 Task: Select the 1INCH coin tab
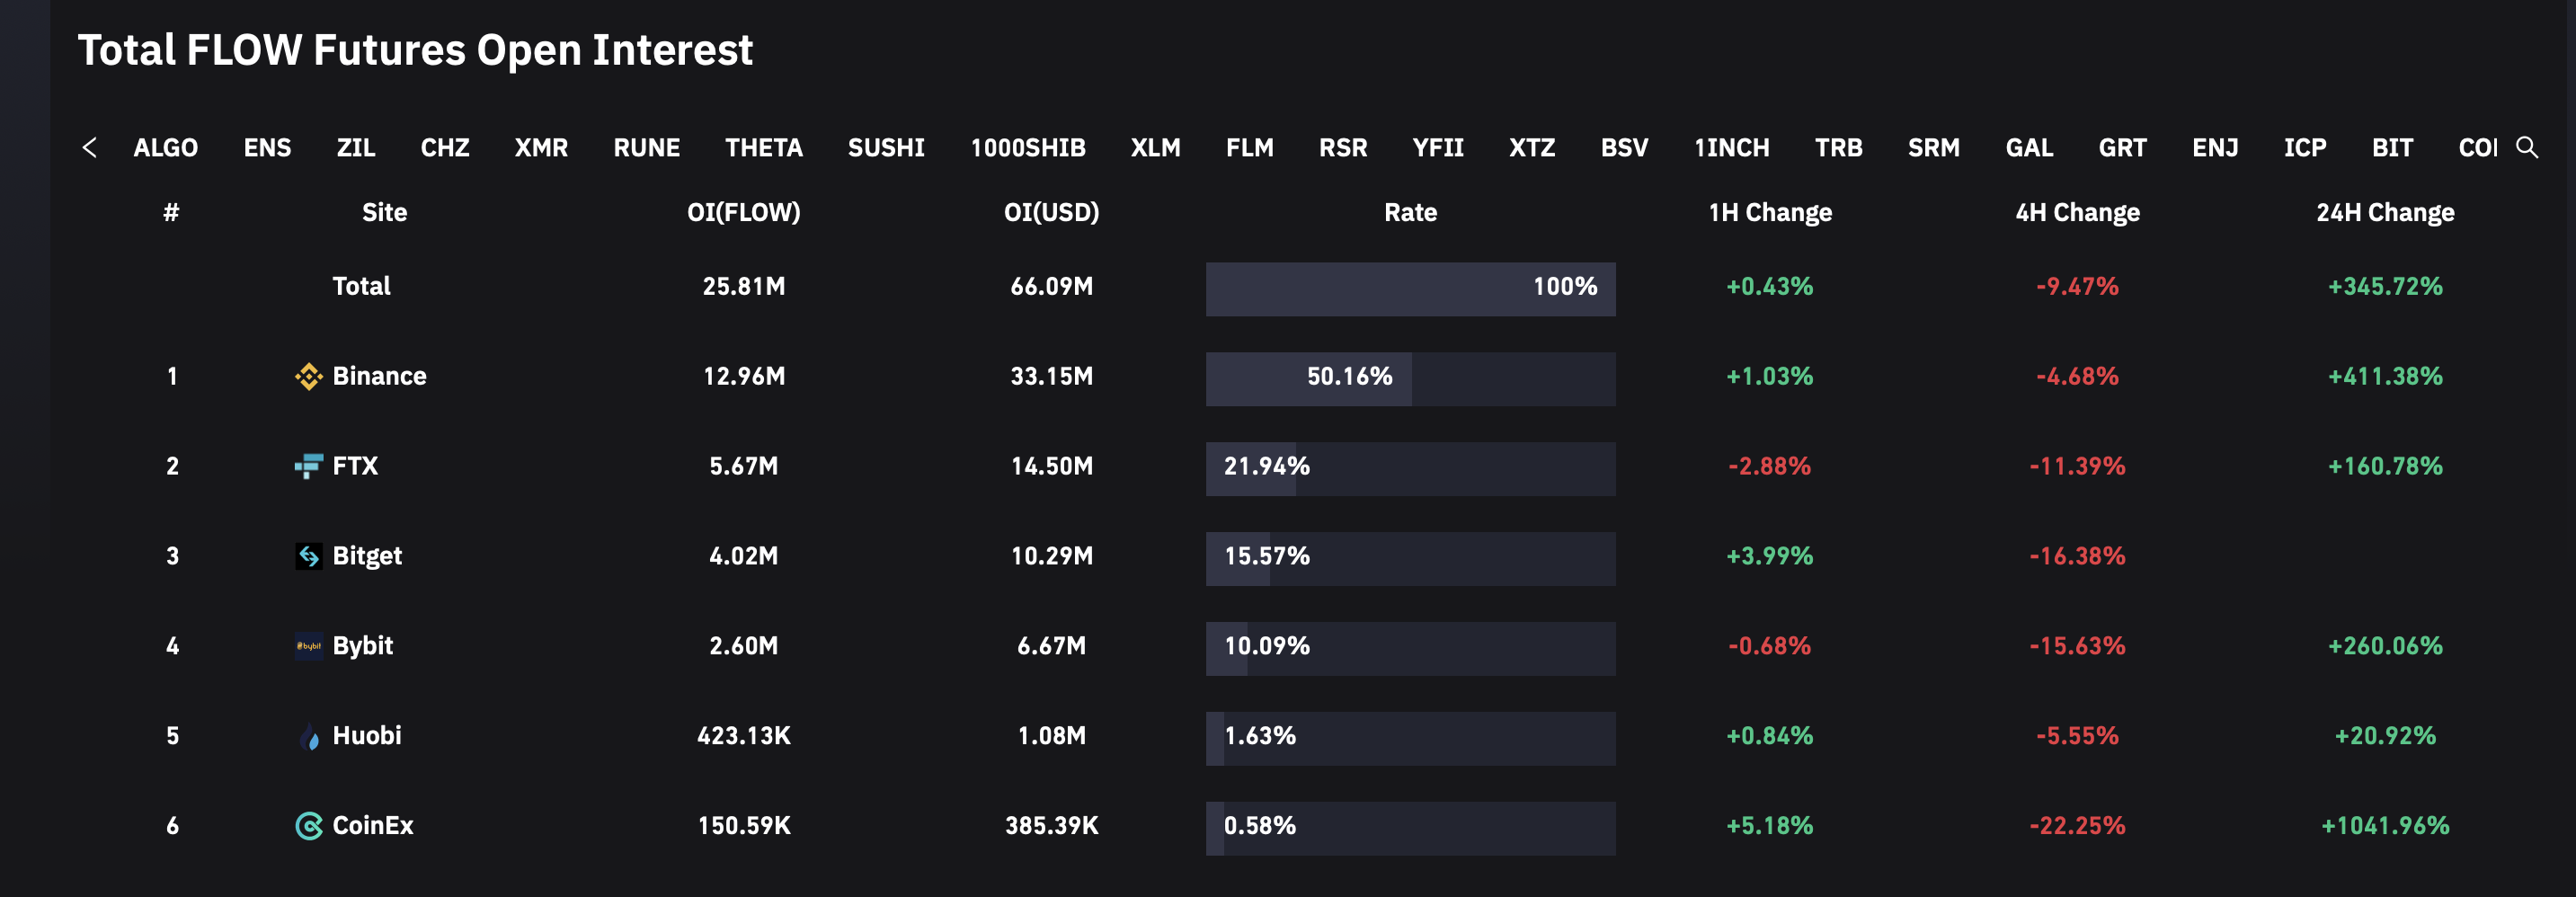1731,148
